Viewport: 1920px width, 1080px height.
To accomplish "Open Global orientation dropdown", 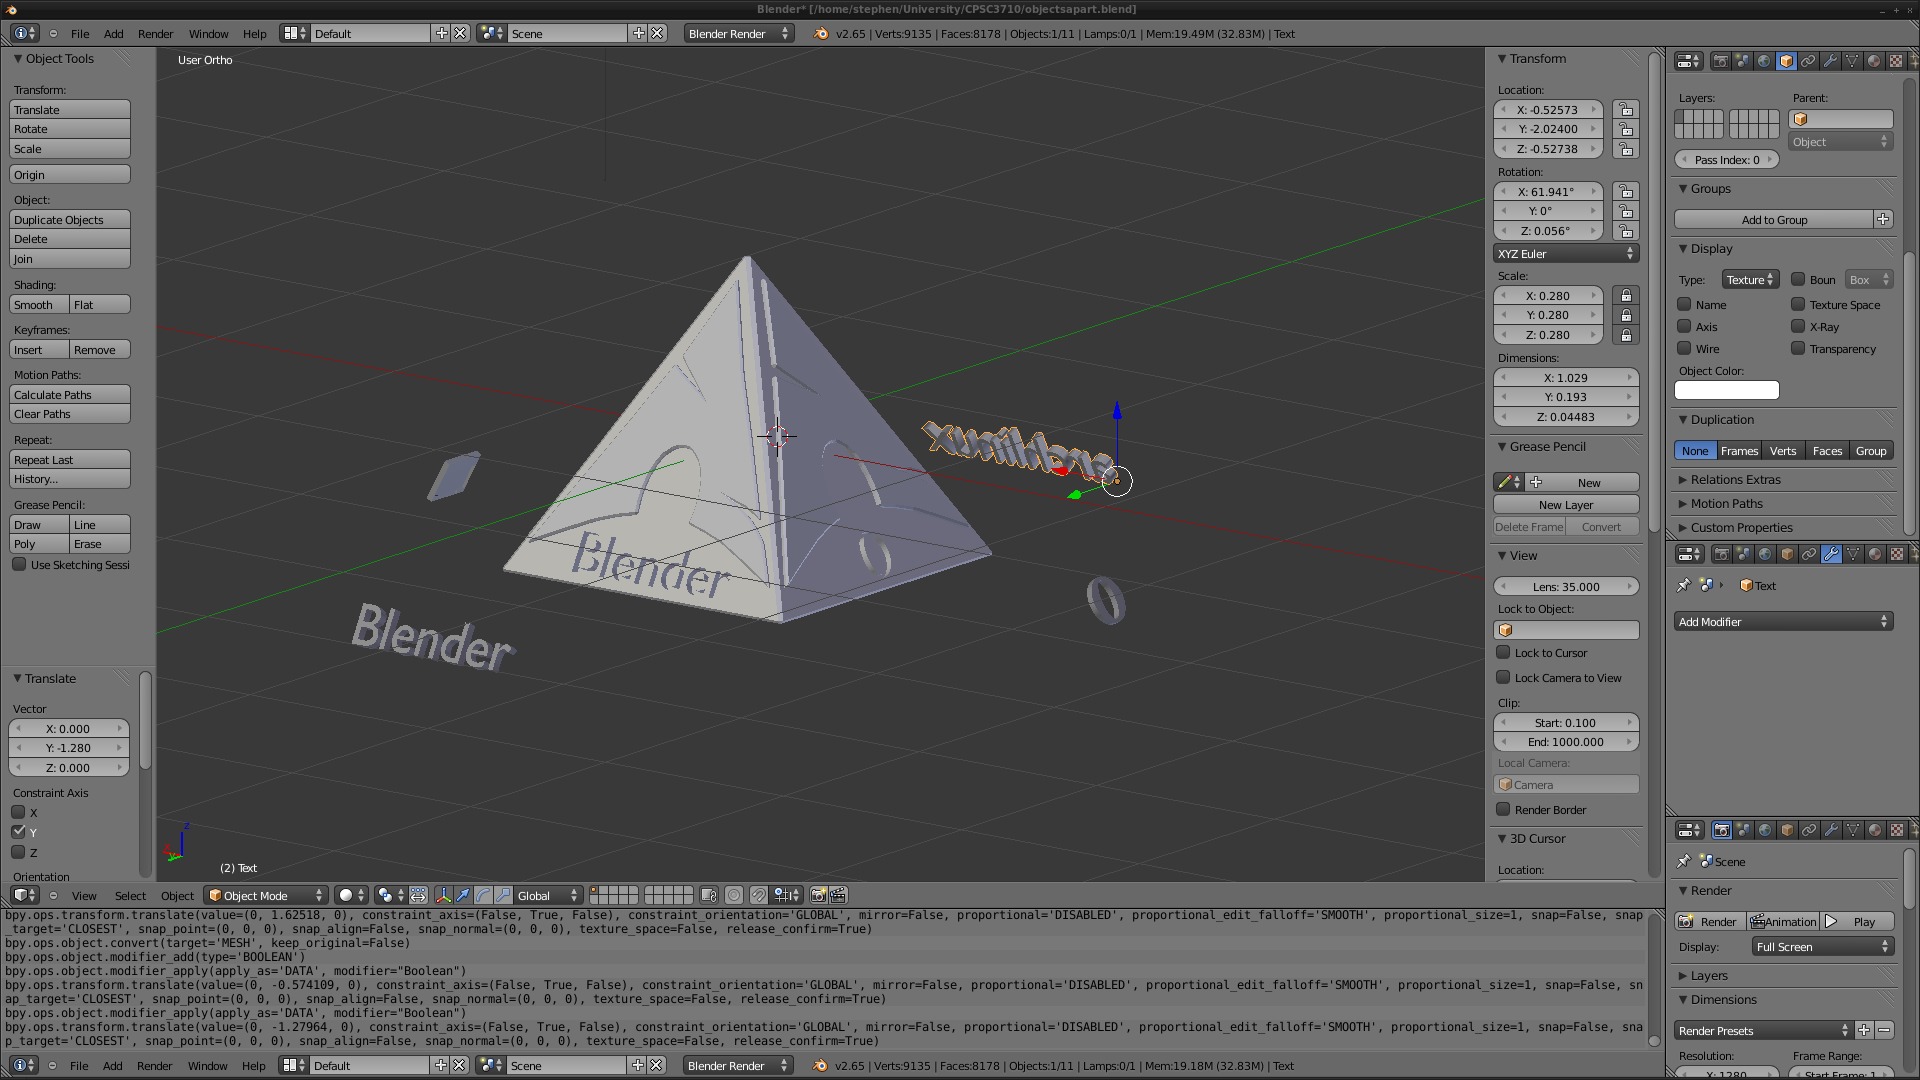I will (x=547, y=895).
